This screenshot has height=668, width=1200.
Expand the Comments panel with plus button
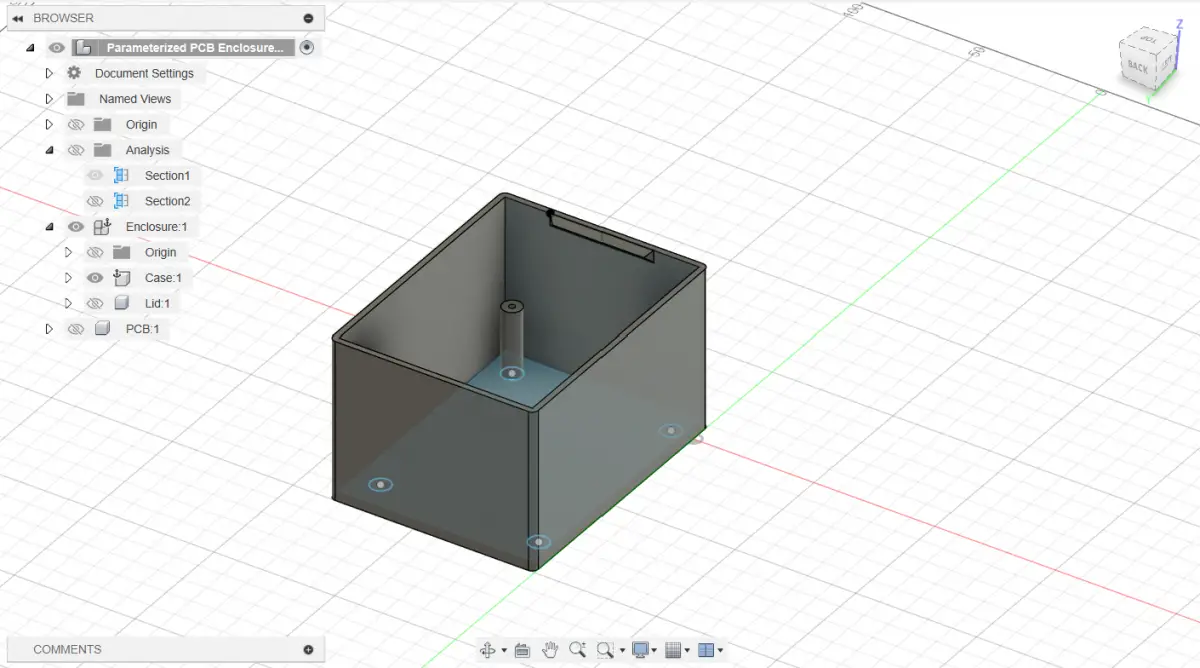click(308, 650)
